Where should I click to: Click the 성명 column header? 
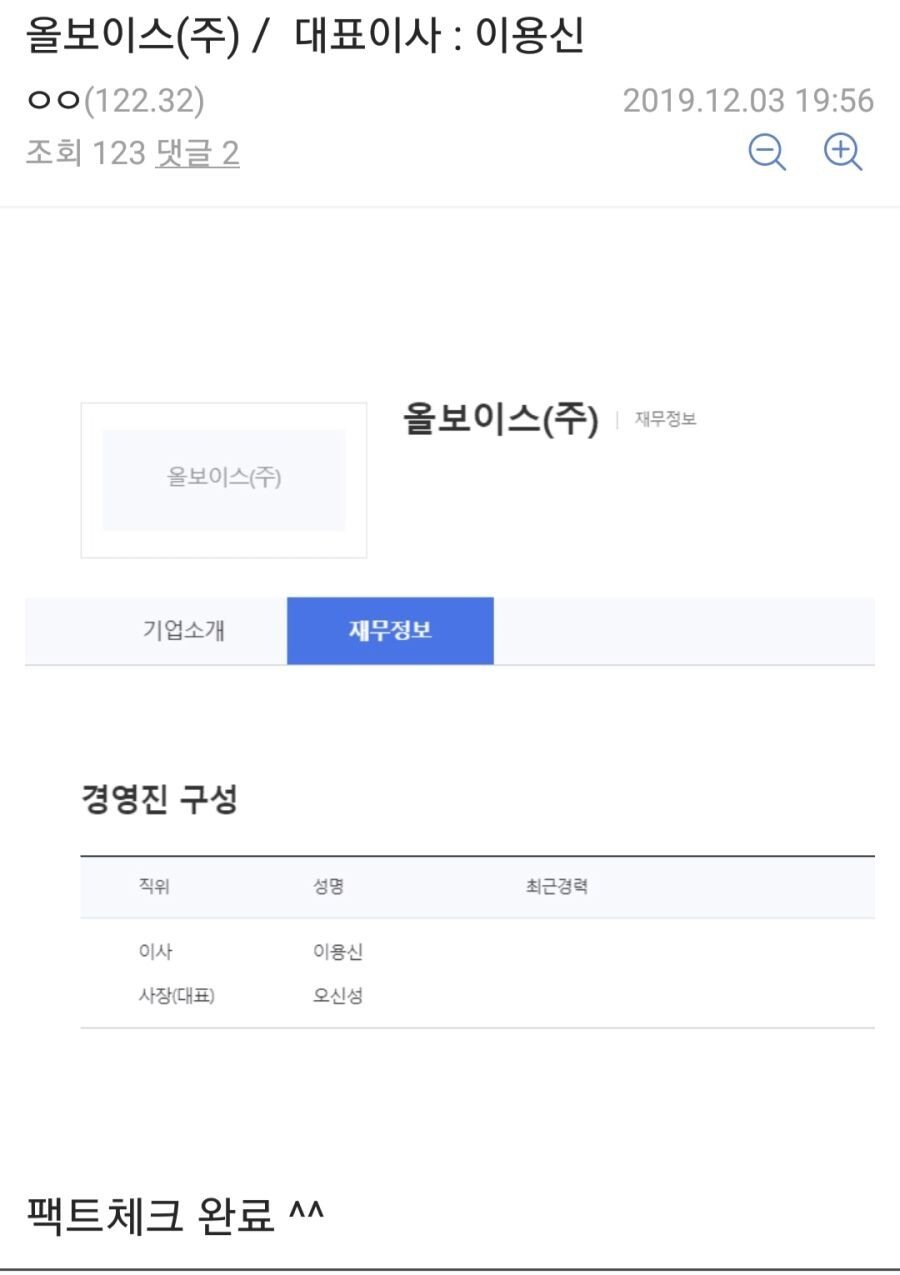328,887
